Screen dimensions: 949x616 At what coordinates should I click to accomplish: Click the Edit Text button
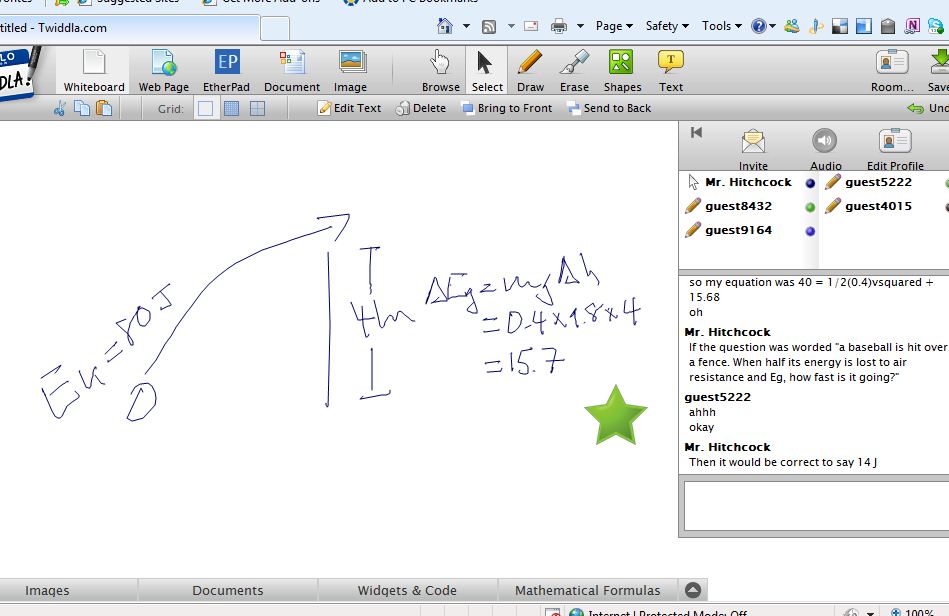(349, 108)
